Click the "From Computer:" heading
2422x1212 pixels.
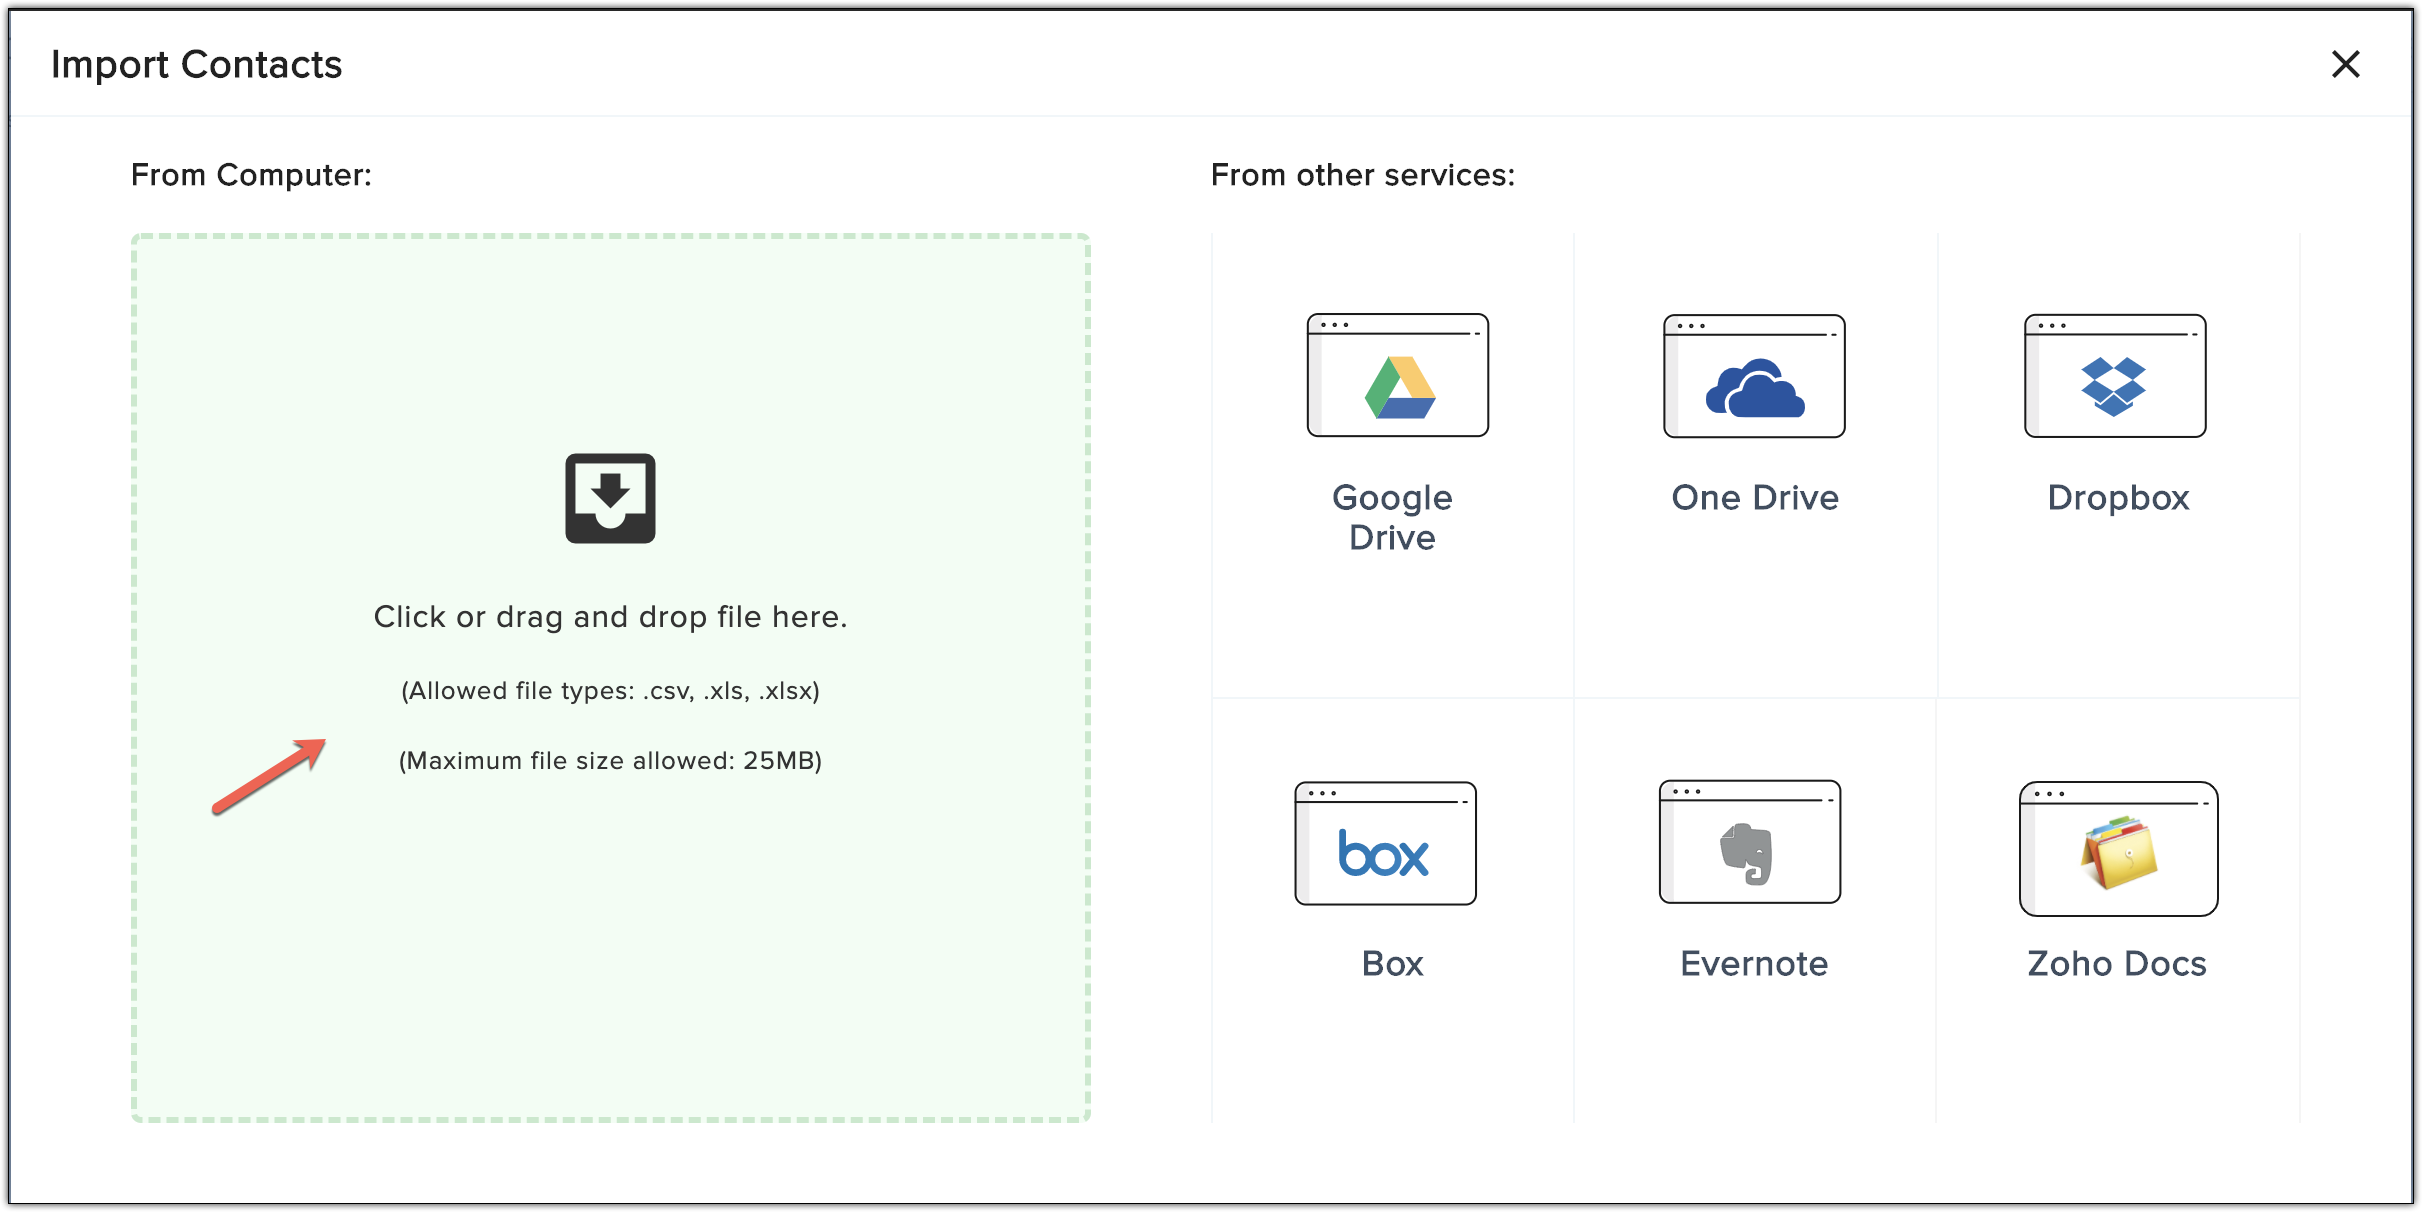(x=251, y=175)
